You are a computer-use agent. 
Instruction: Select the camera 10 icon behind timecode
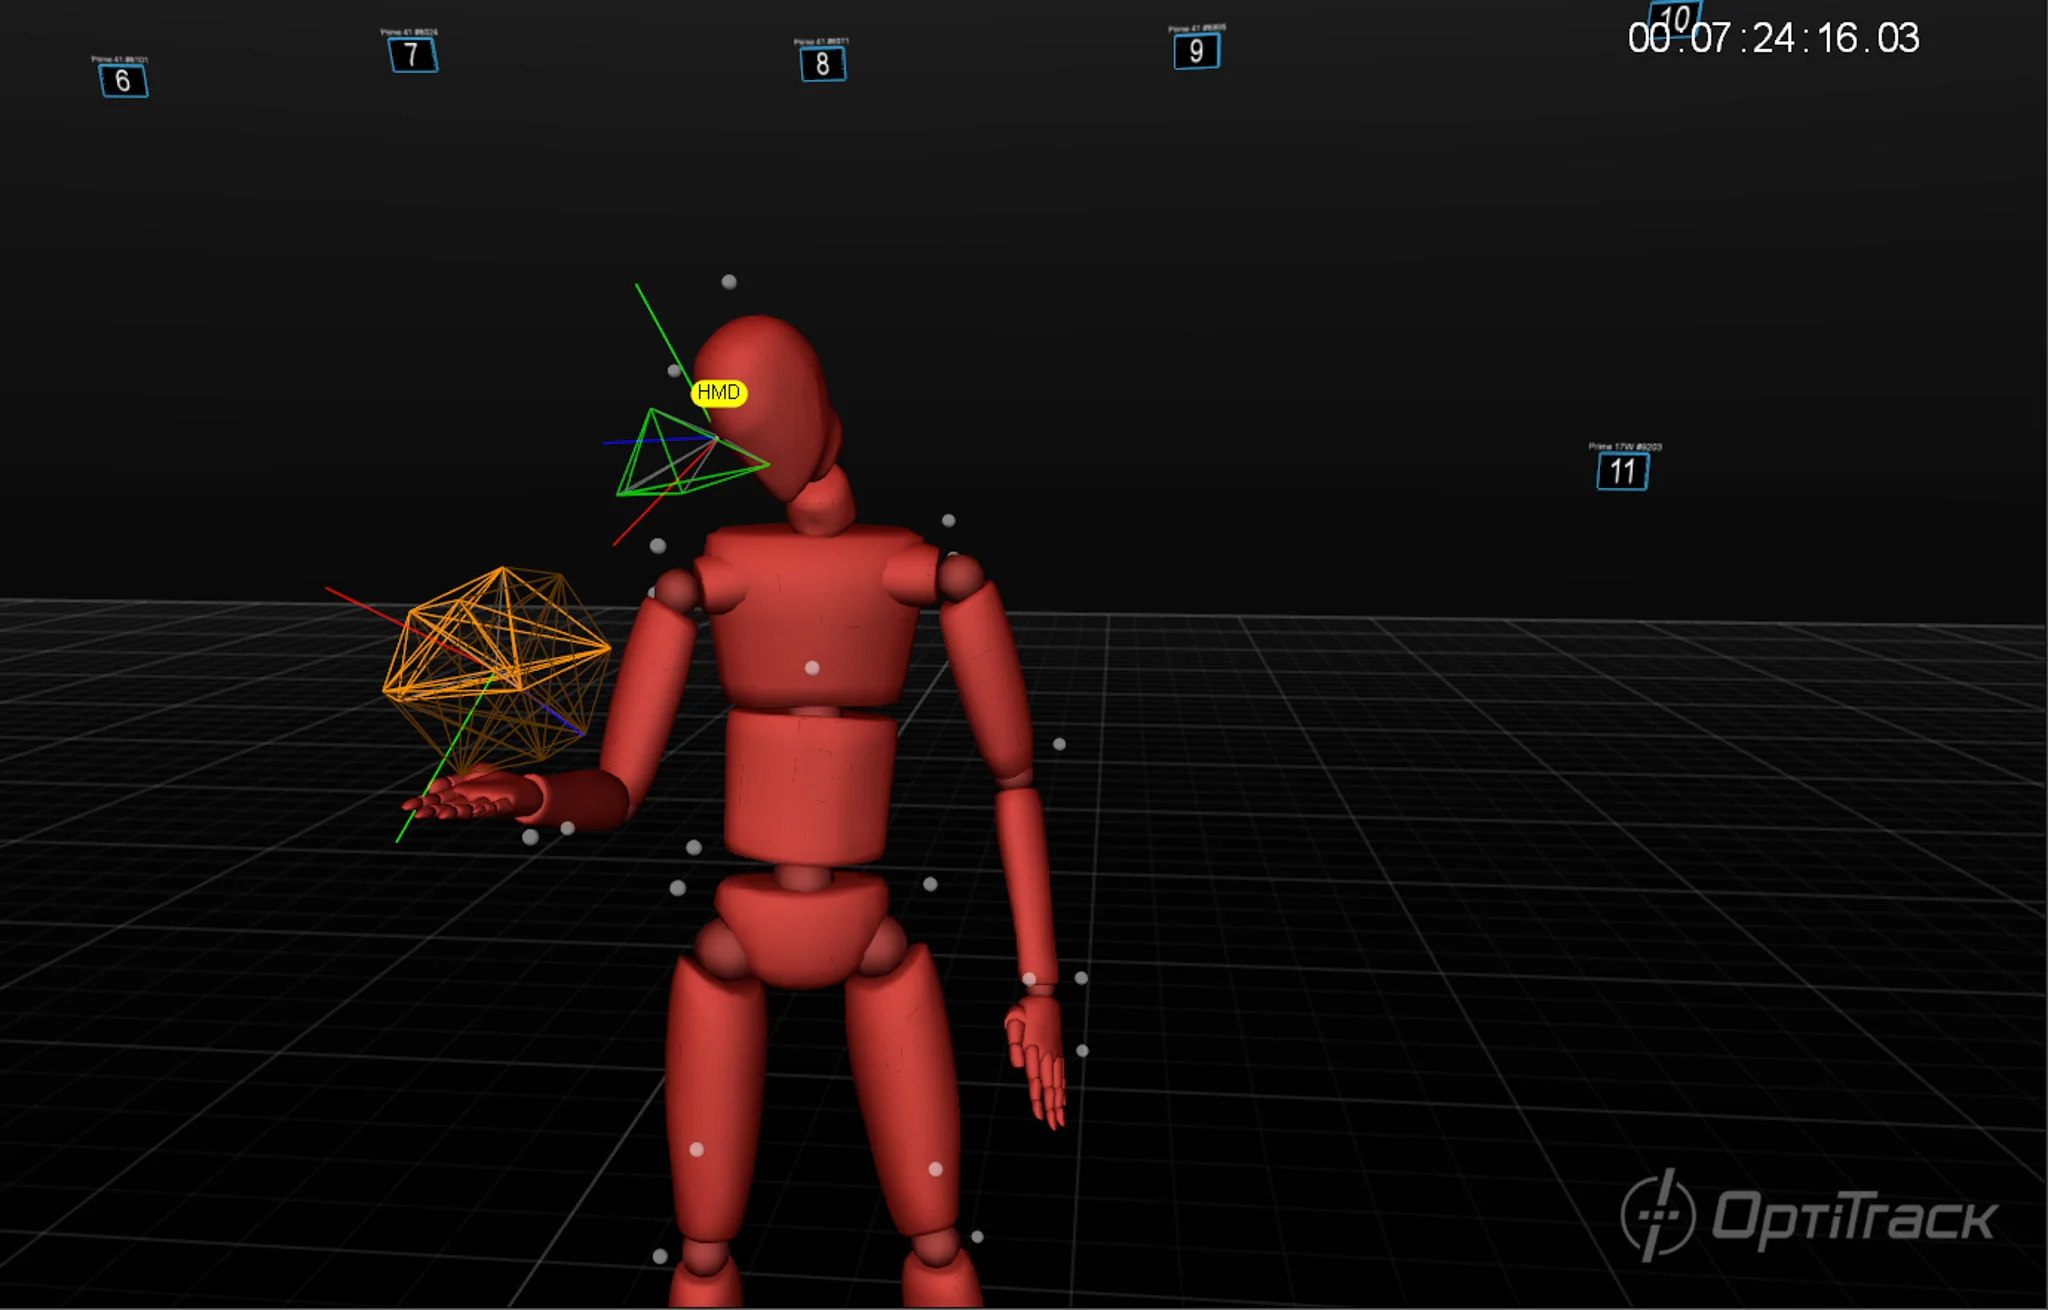coord(1675,17)
